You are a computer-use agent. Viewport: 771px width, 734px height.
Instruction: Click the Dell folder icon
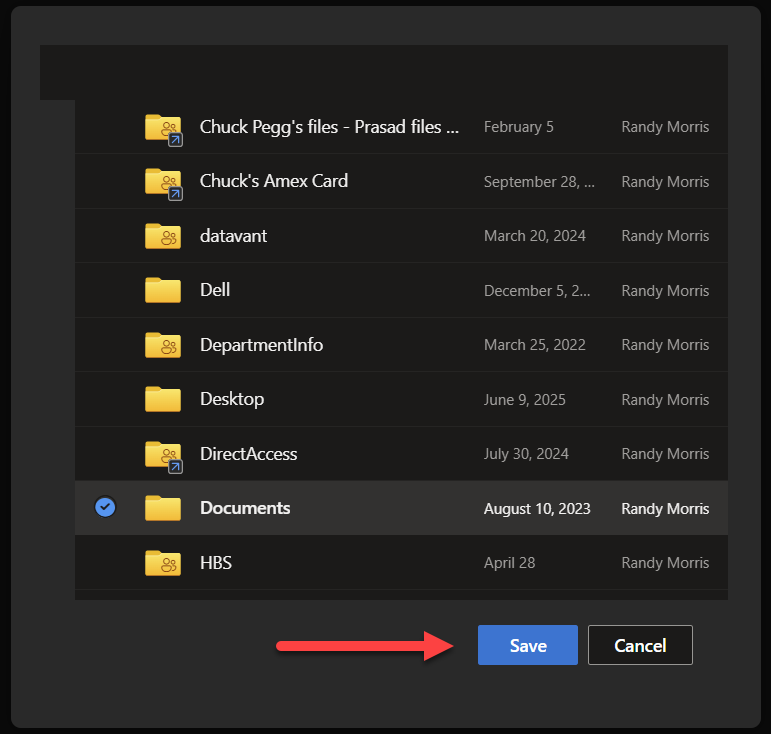pyautogui.click(x=163, y=290)
